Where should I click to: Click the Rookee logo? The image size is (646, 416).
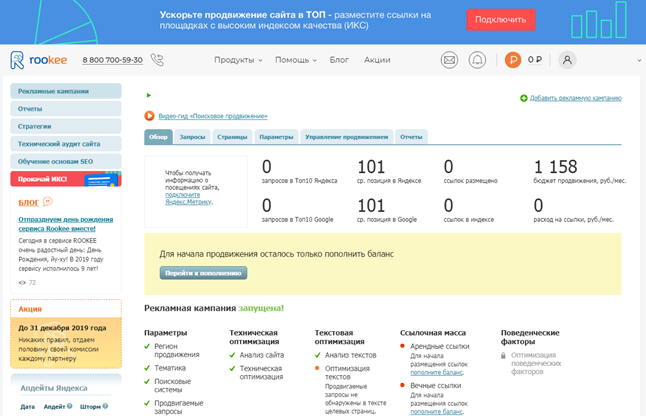[38, 60]
